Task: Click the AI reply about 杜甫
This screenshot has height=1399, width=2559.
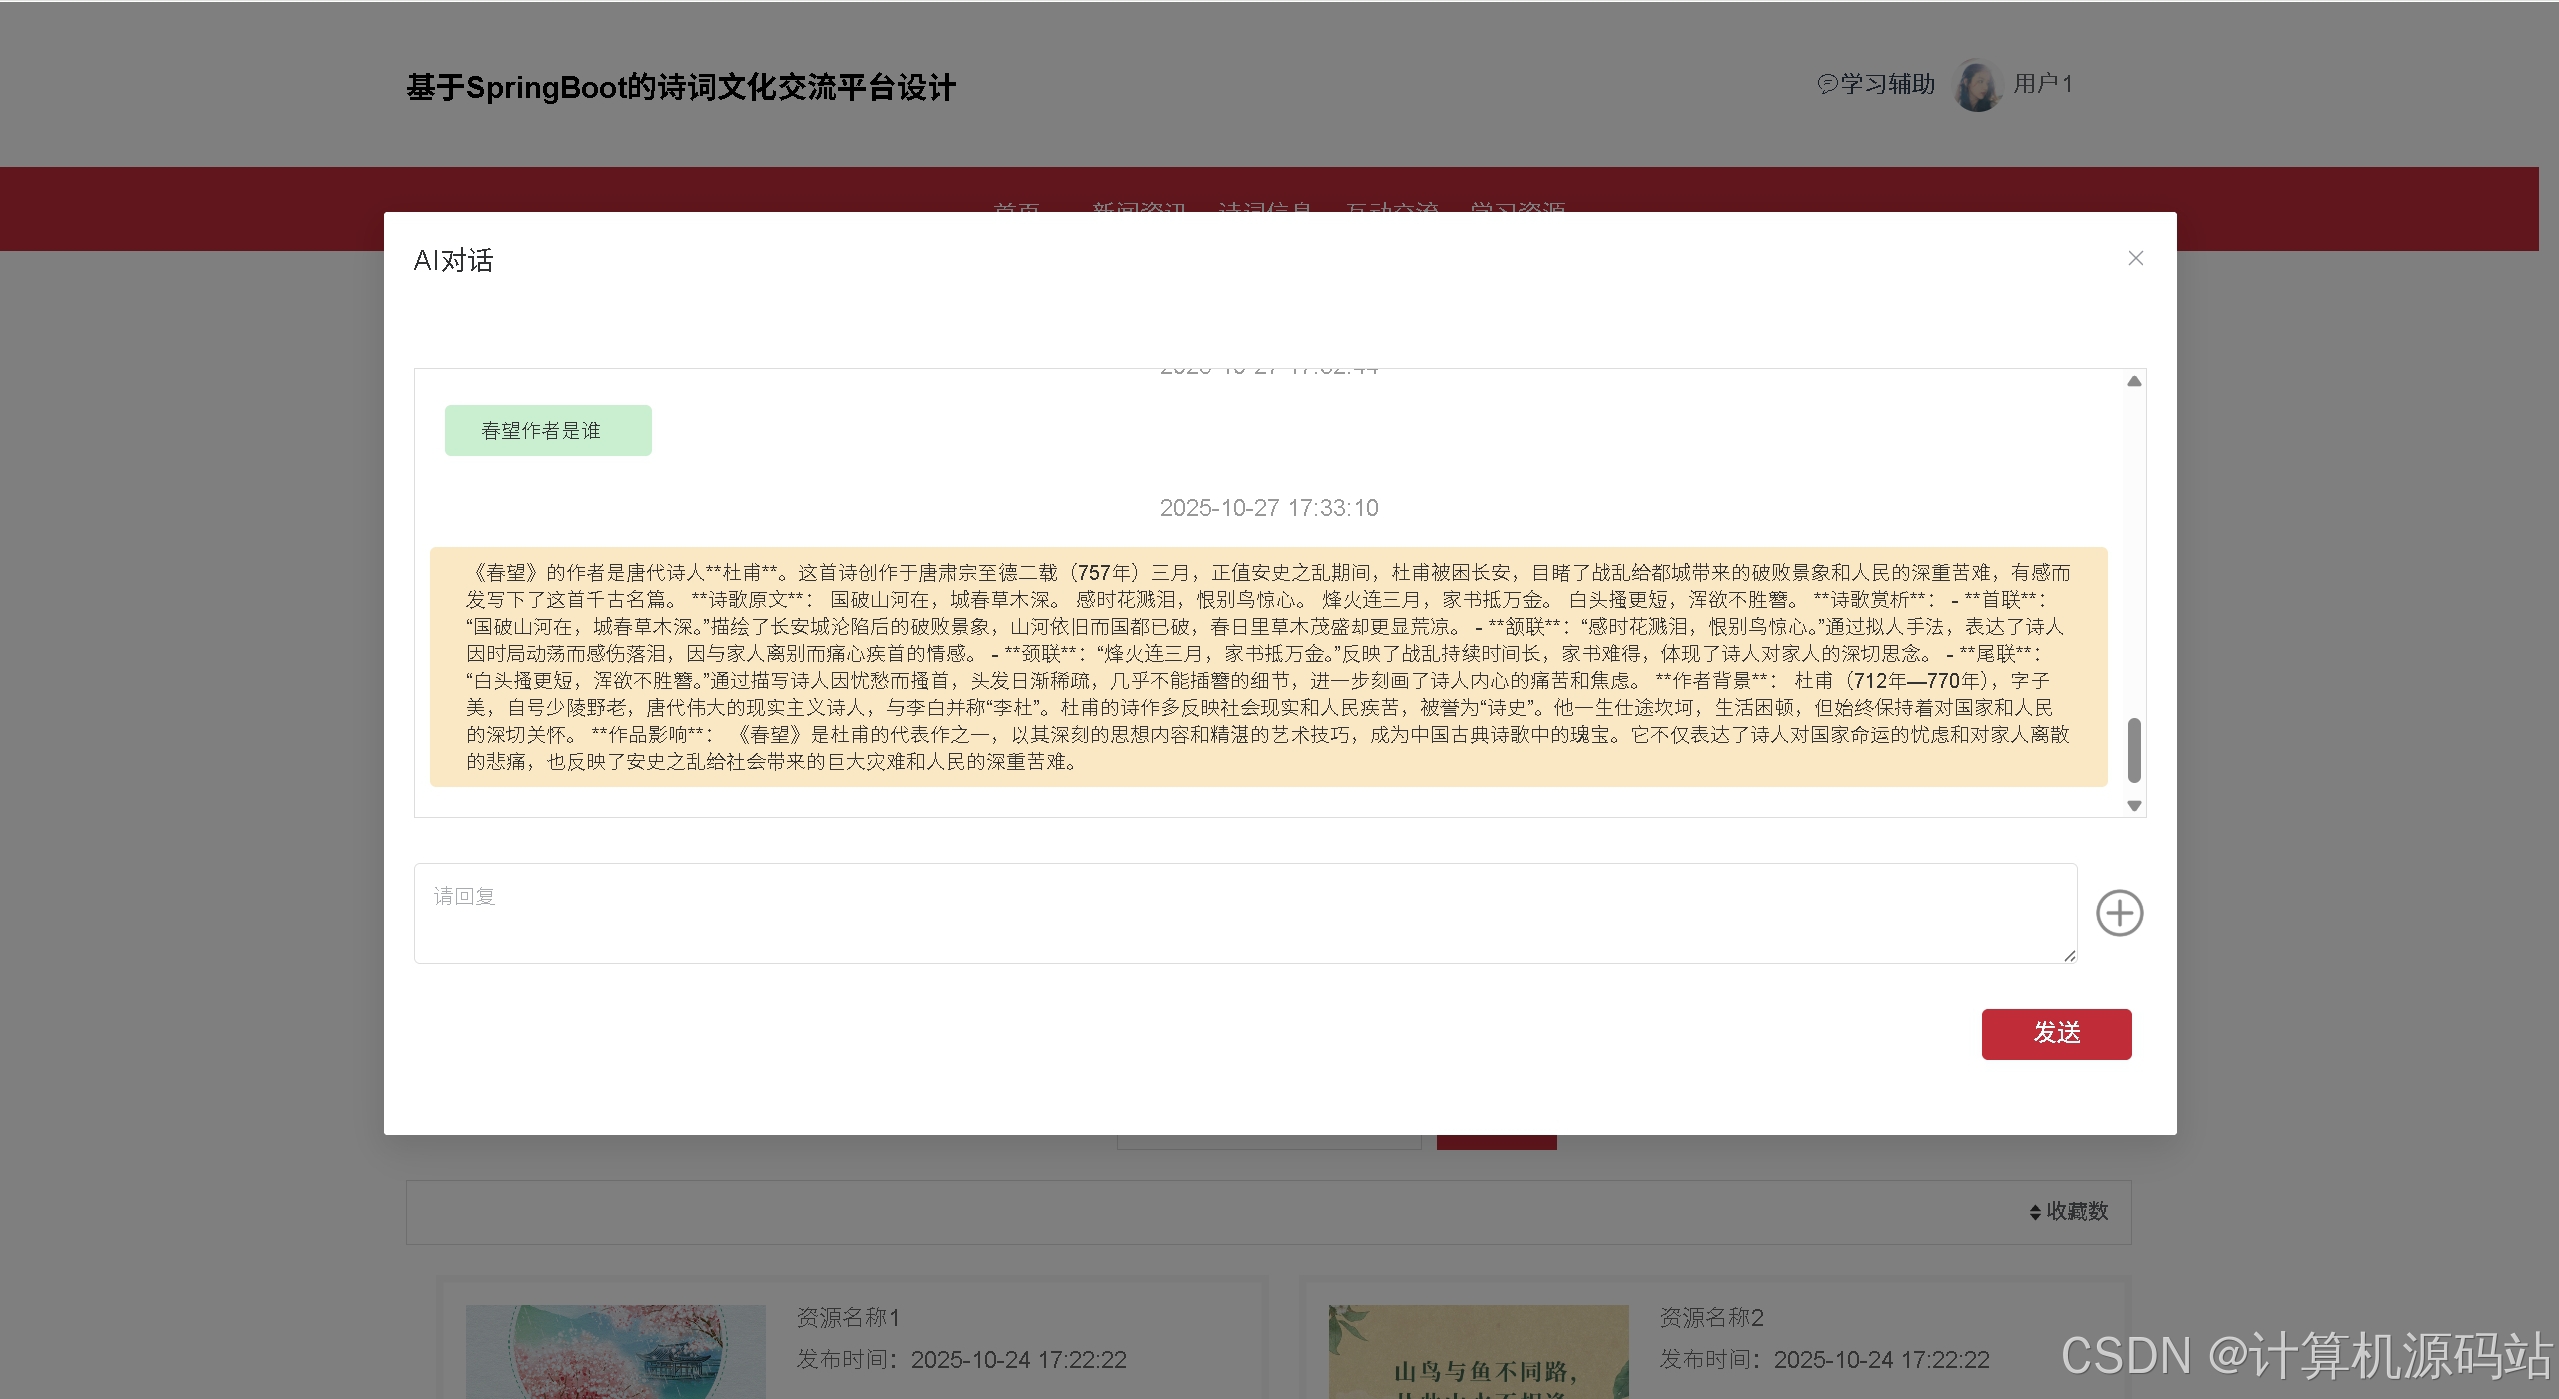Action: click(x=1268, y=667)
